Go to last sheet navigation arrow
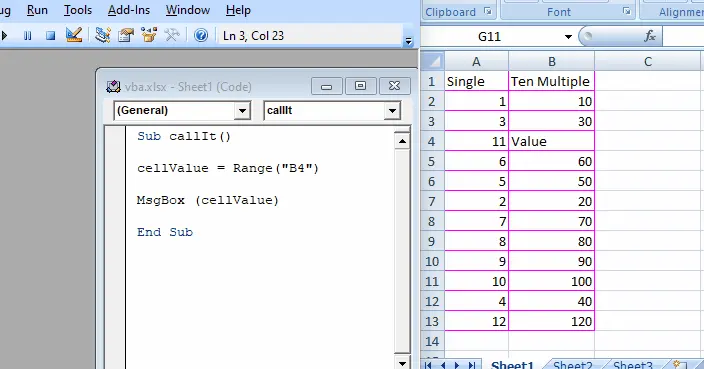The height and width of the screenshot is (369, 704). [472, 365]
